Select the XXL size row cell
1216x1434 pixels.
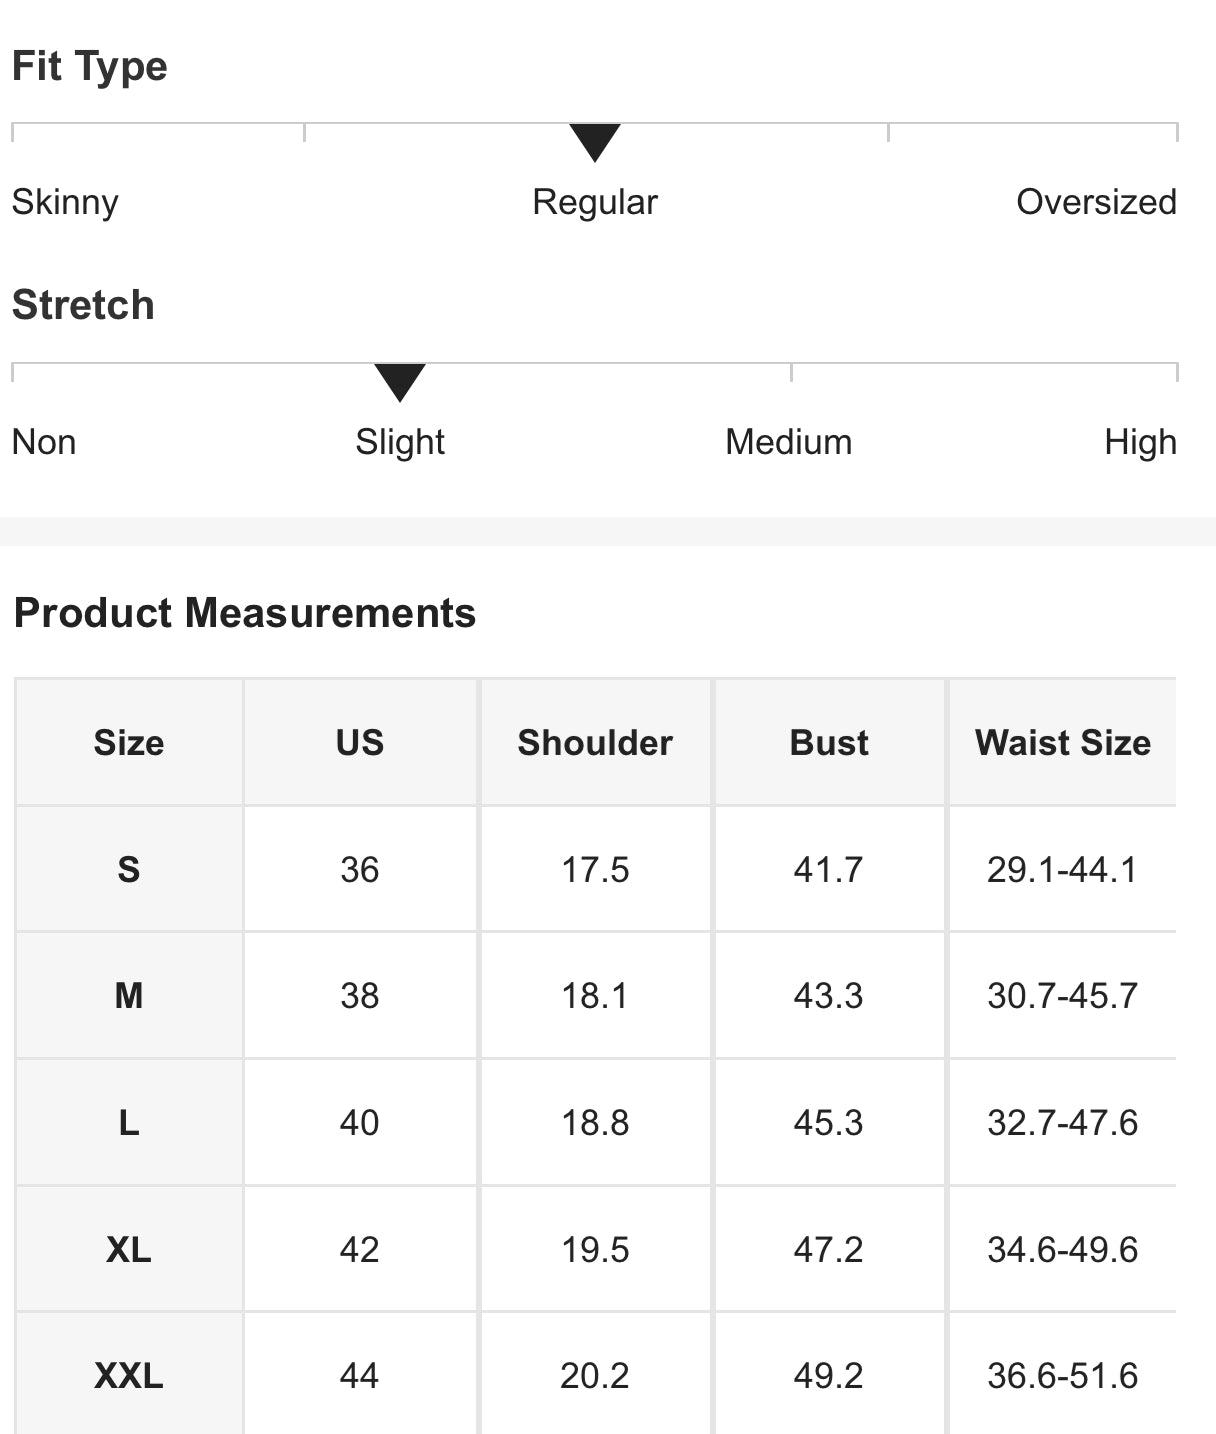129,1376
